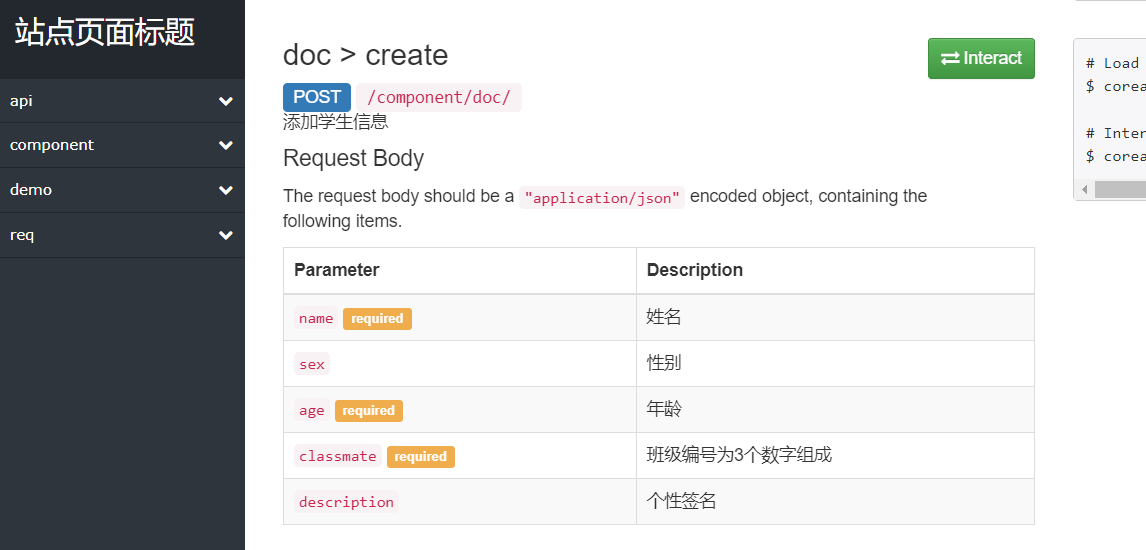Click the required badge beside classmate
Screen dimensions: 1146x550
420,457
